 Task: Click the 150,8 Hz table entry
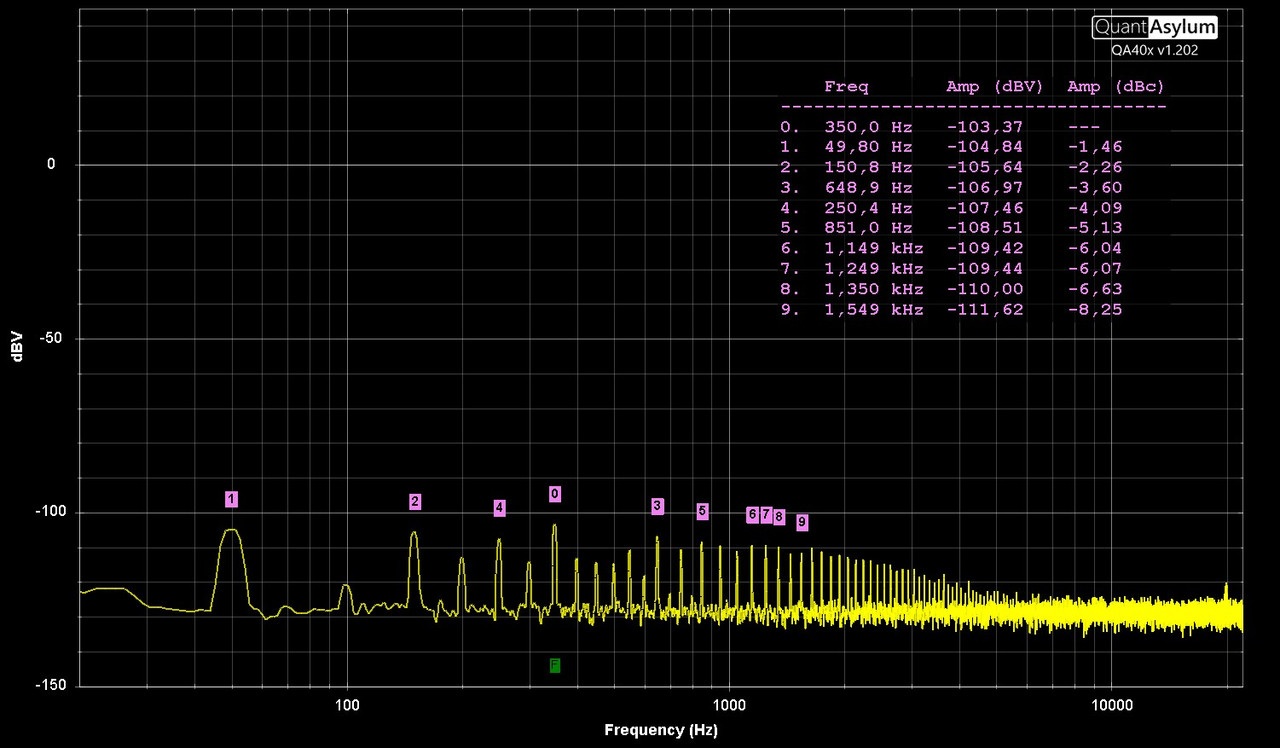click(x=868, y=167)
